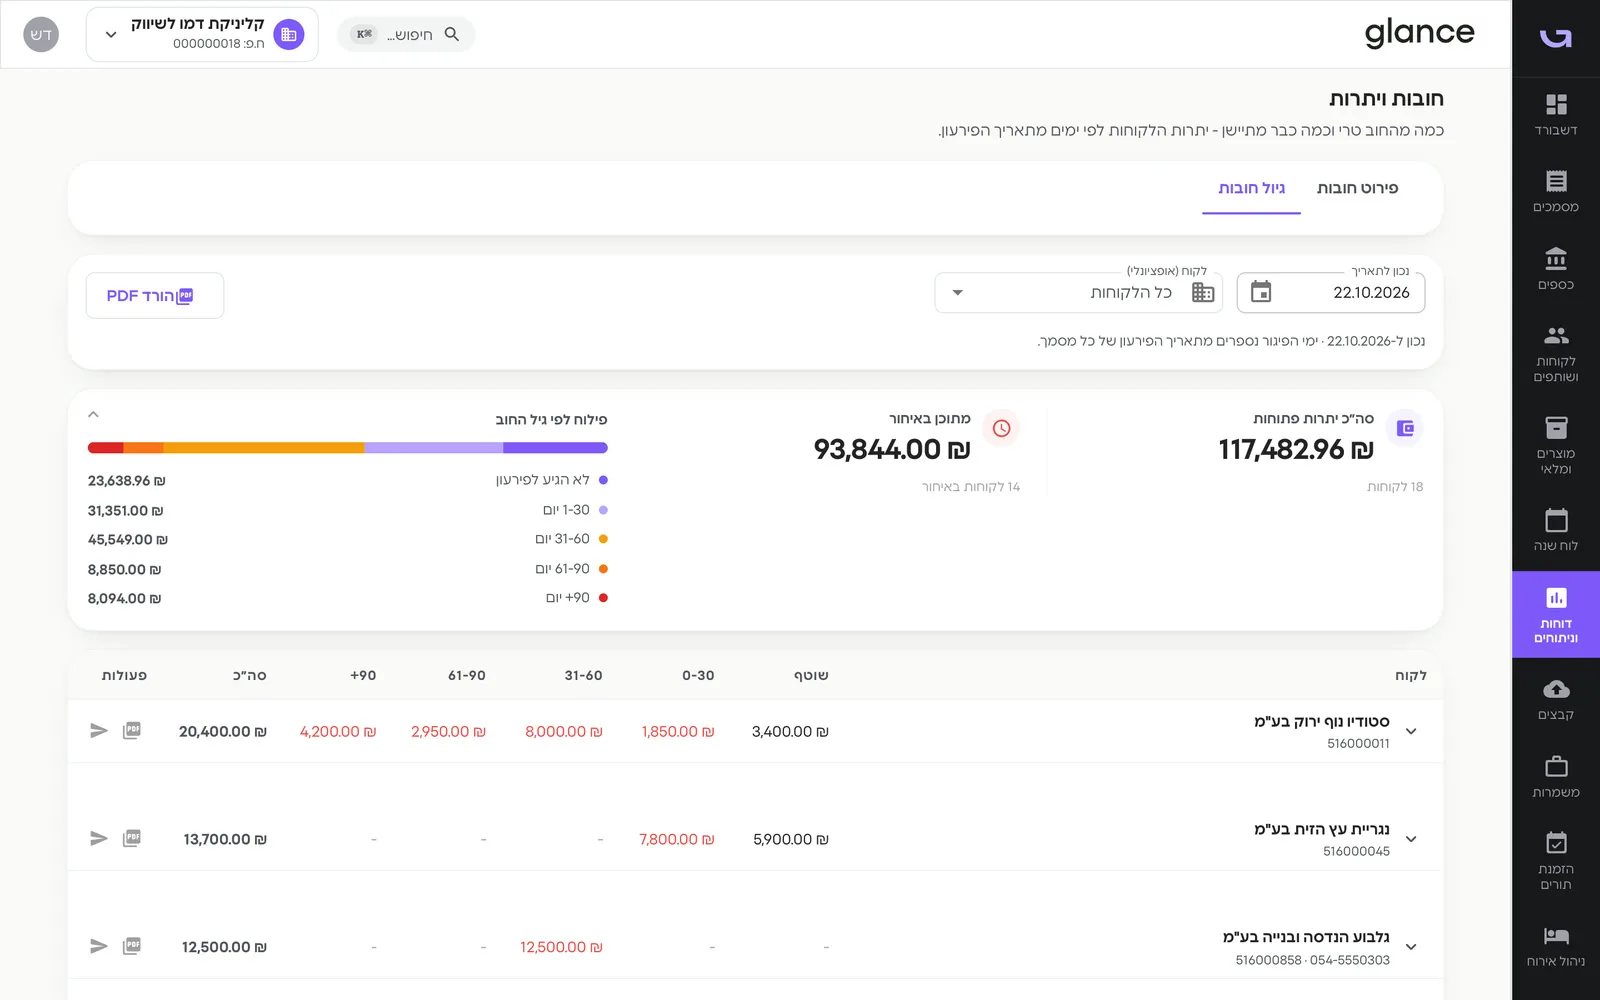1600x1000 pixels.
Task: Click the 7,800.00 ₪ overdue amount
Action: pyautogui.click(x=677, y=840)
